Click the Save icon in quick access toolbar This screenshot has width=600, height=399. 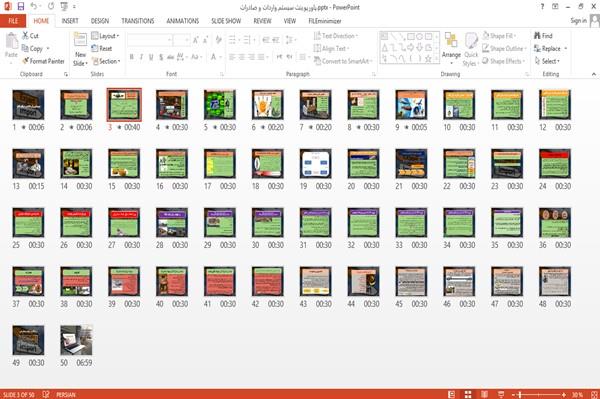[x=21, y=6]
